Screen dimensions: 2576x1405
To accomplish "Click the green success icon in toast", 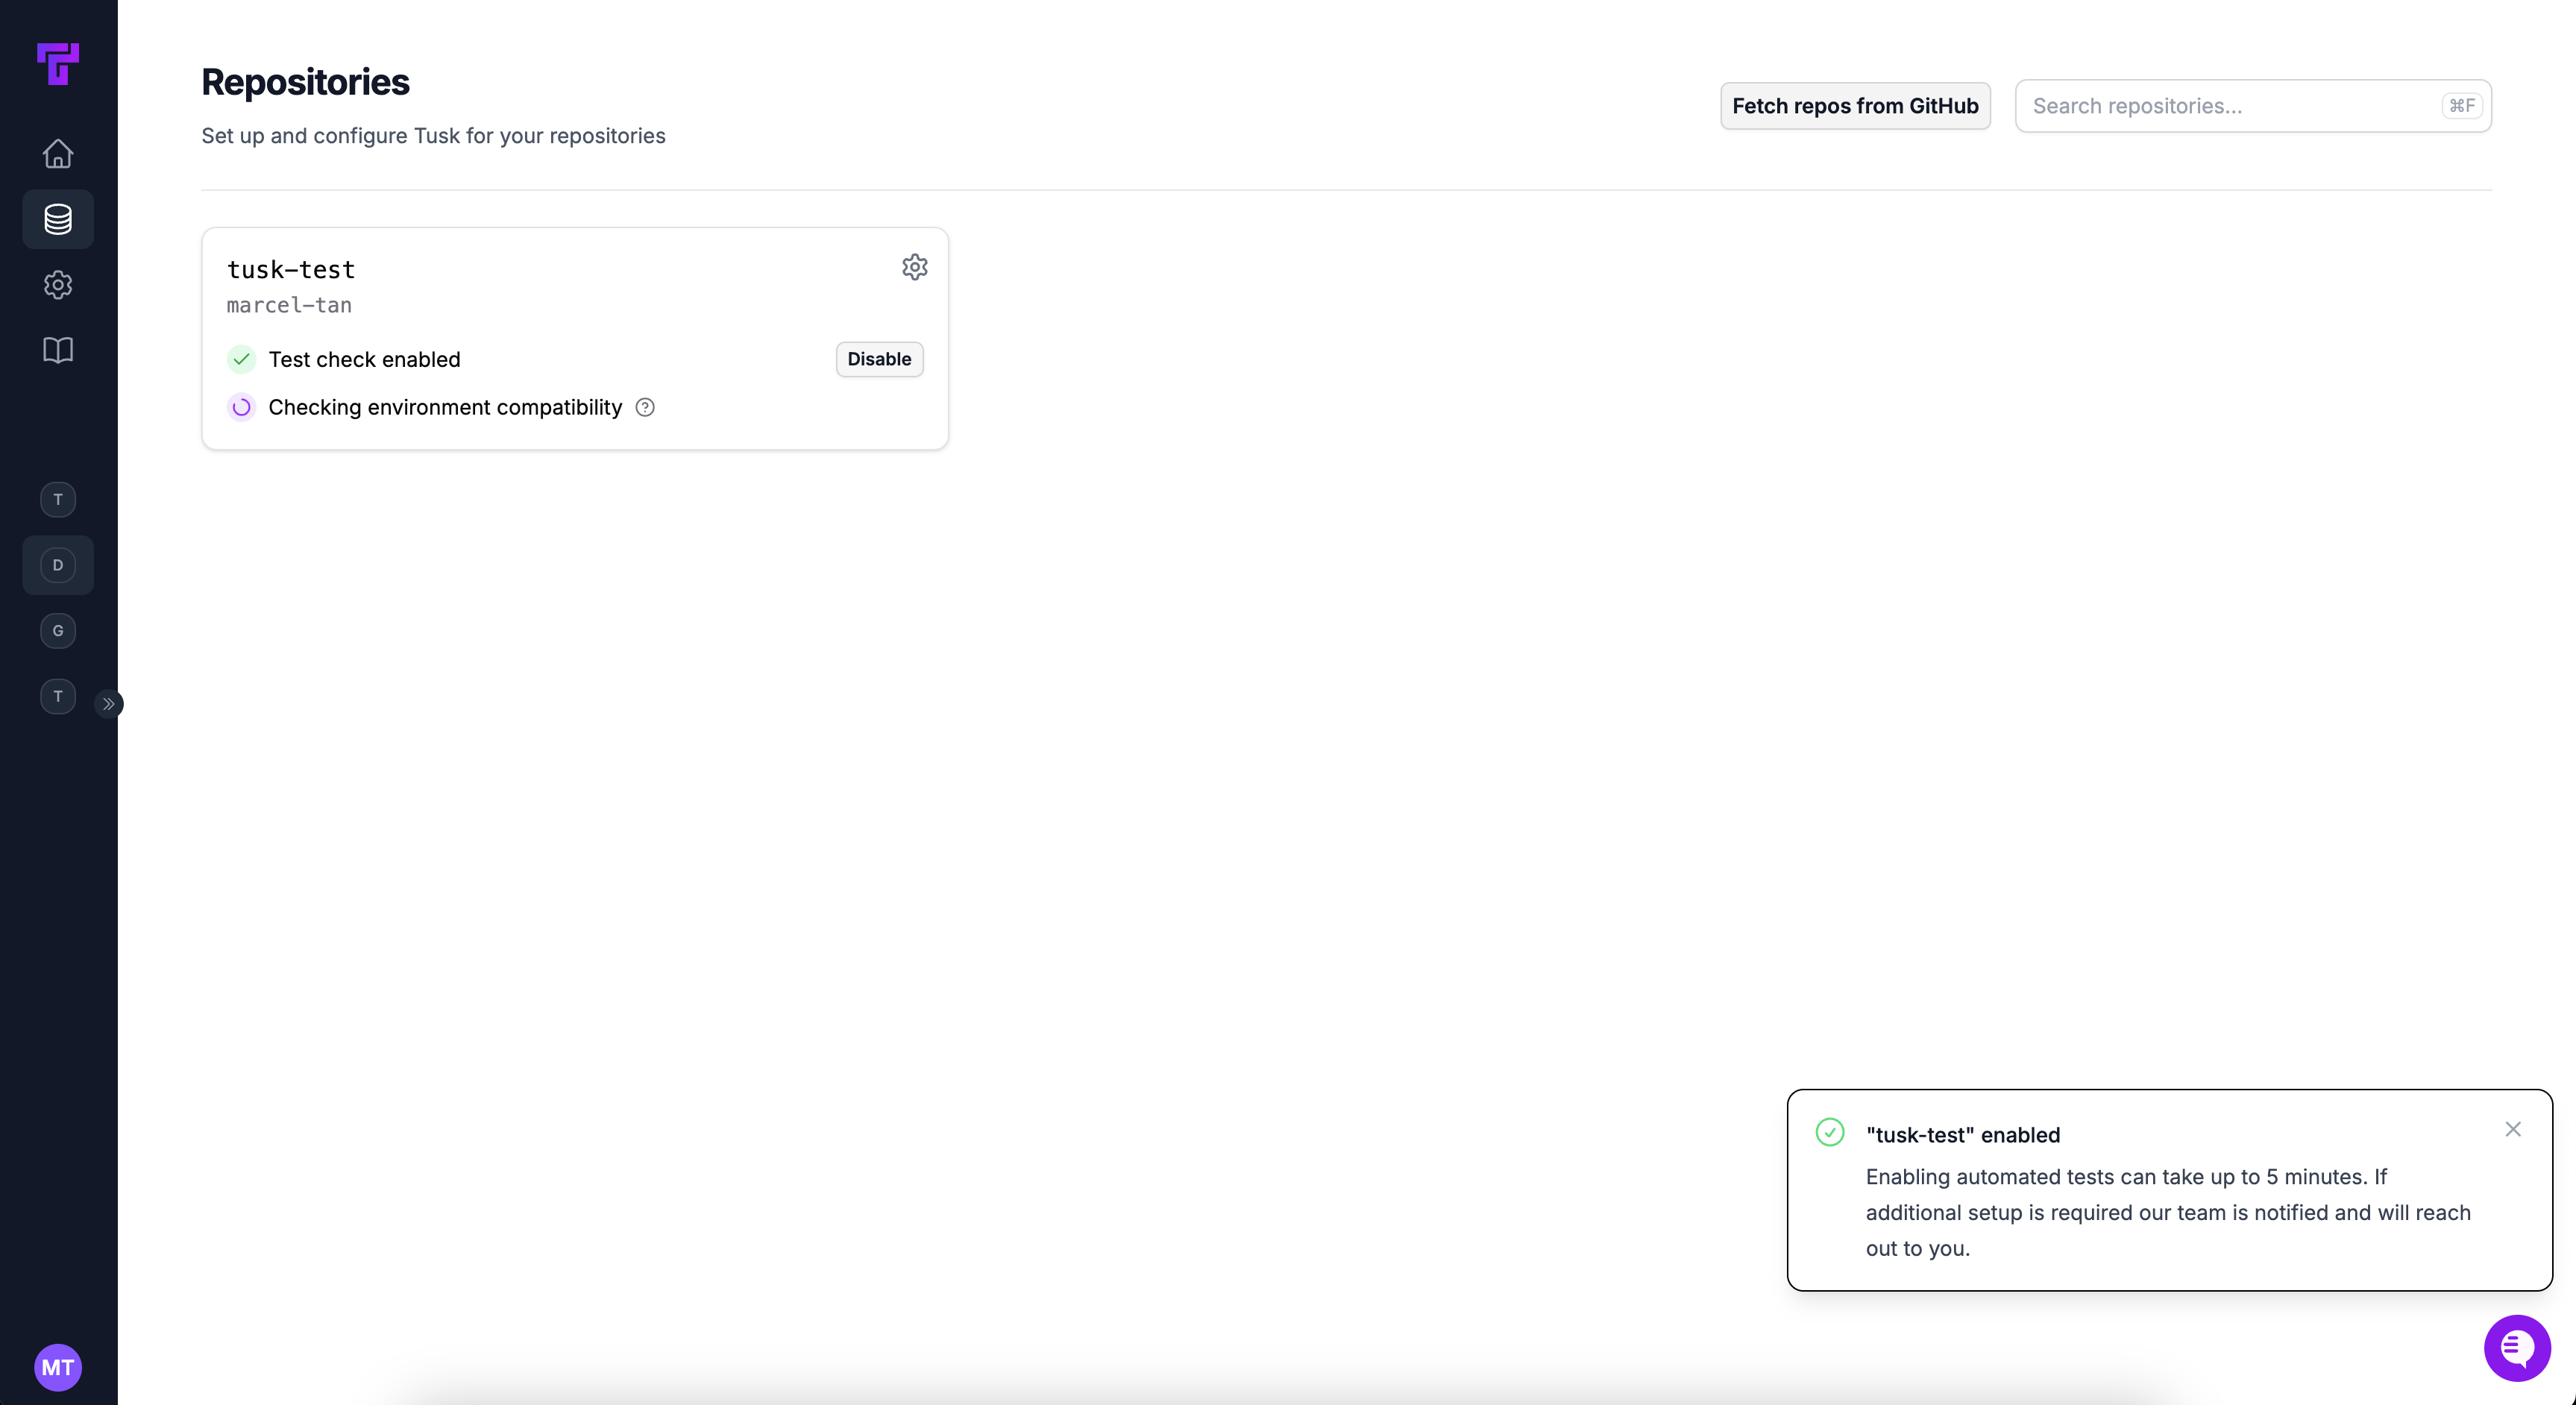I will (1829, 1132).
